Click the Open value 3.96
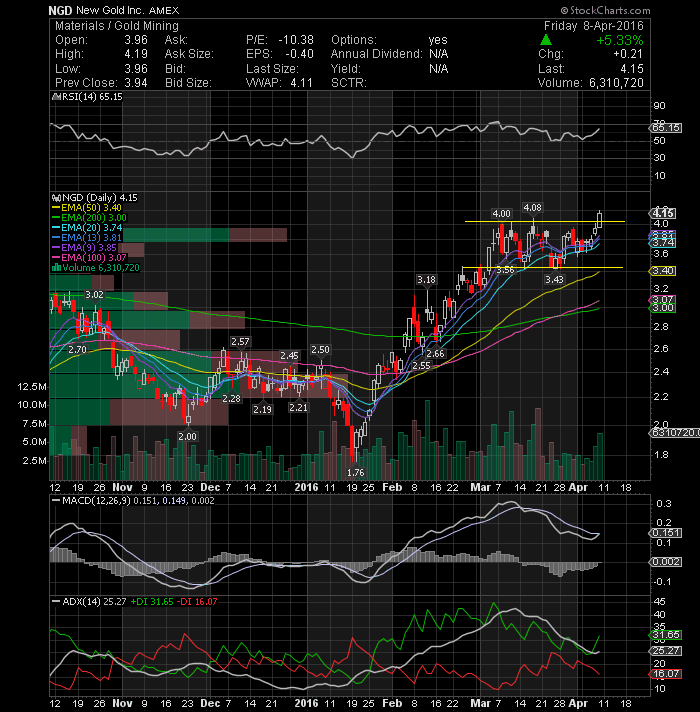The height and width of the screenshot is (712, 700). (136, 40)
